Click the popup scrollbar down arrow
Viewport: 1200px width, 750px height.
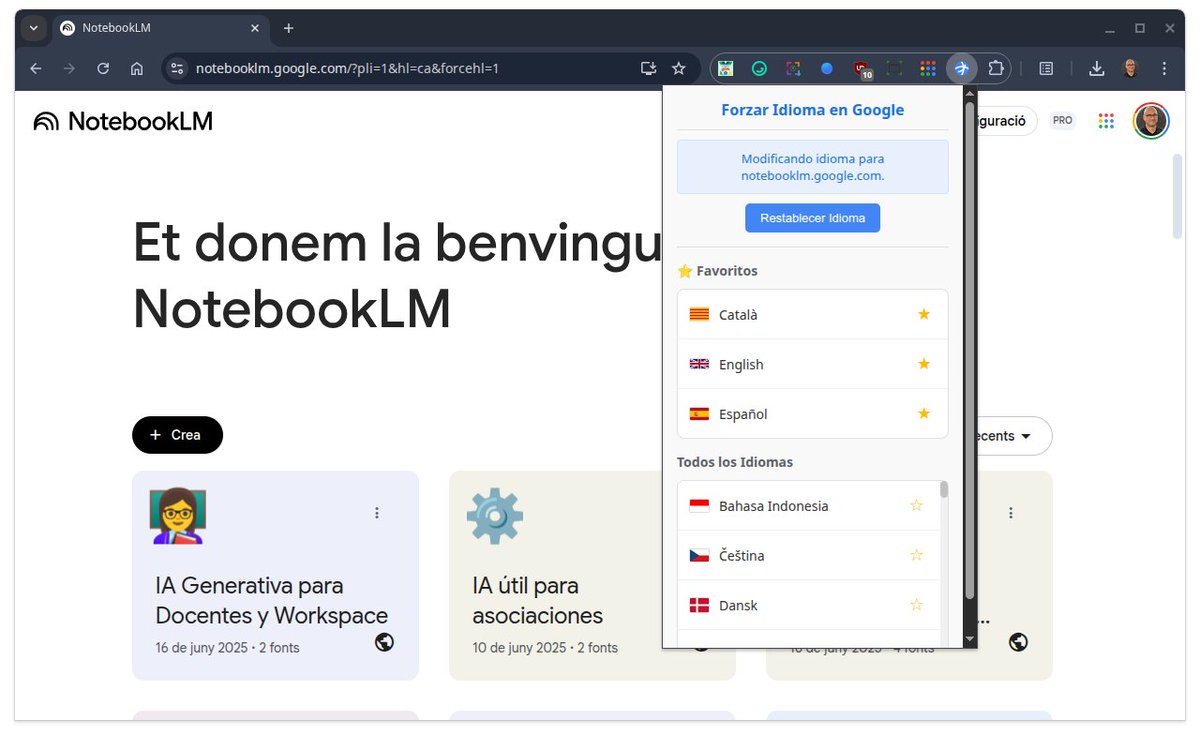(968, 639)
